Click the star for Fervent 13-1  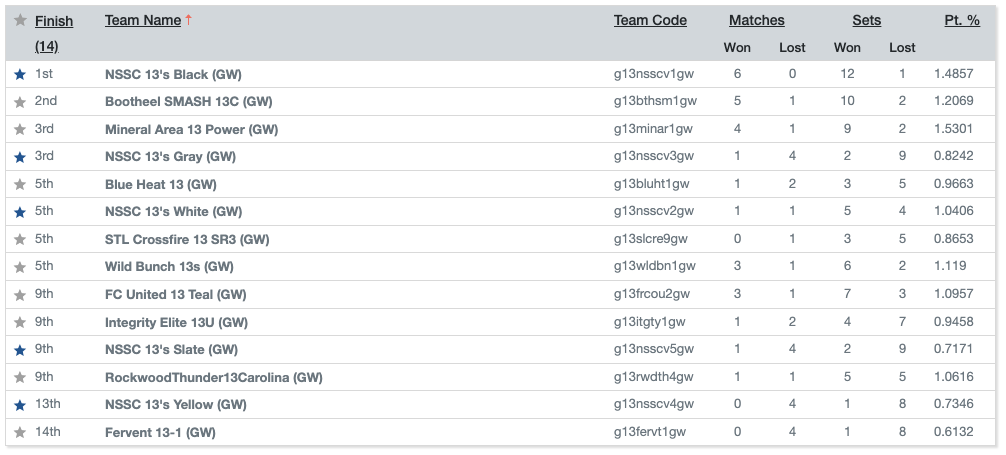(20, 433)
